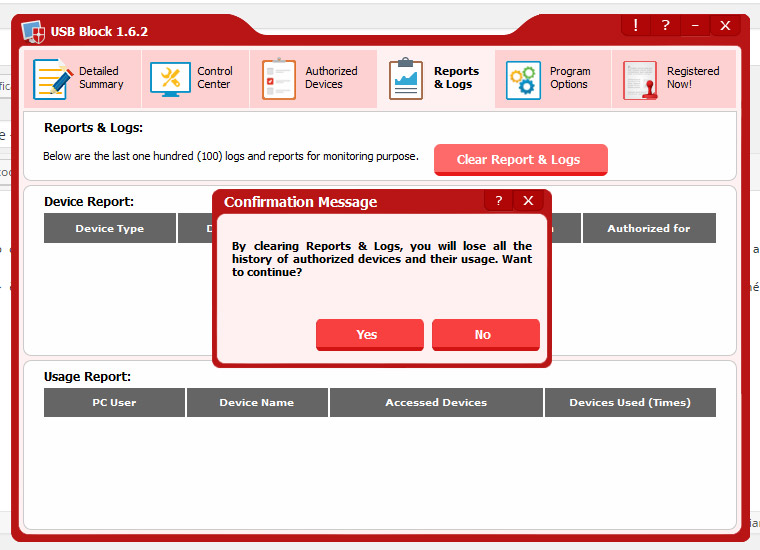Screen dimensions: 760x550
Task: Click the exclamation mark icon in title bar
Action: [x=635, y=25]
